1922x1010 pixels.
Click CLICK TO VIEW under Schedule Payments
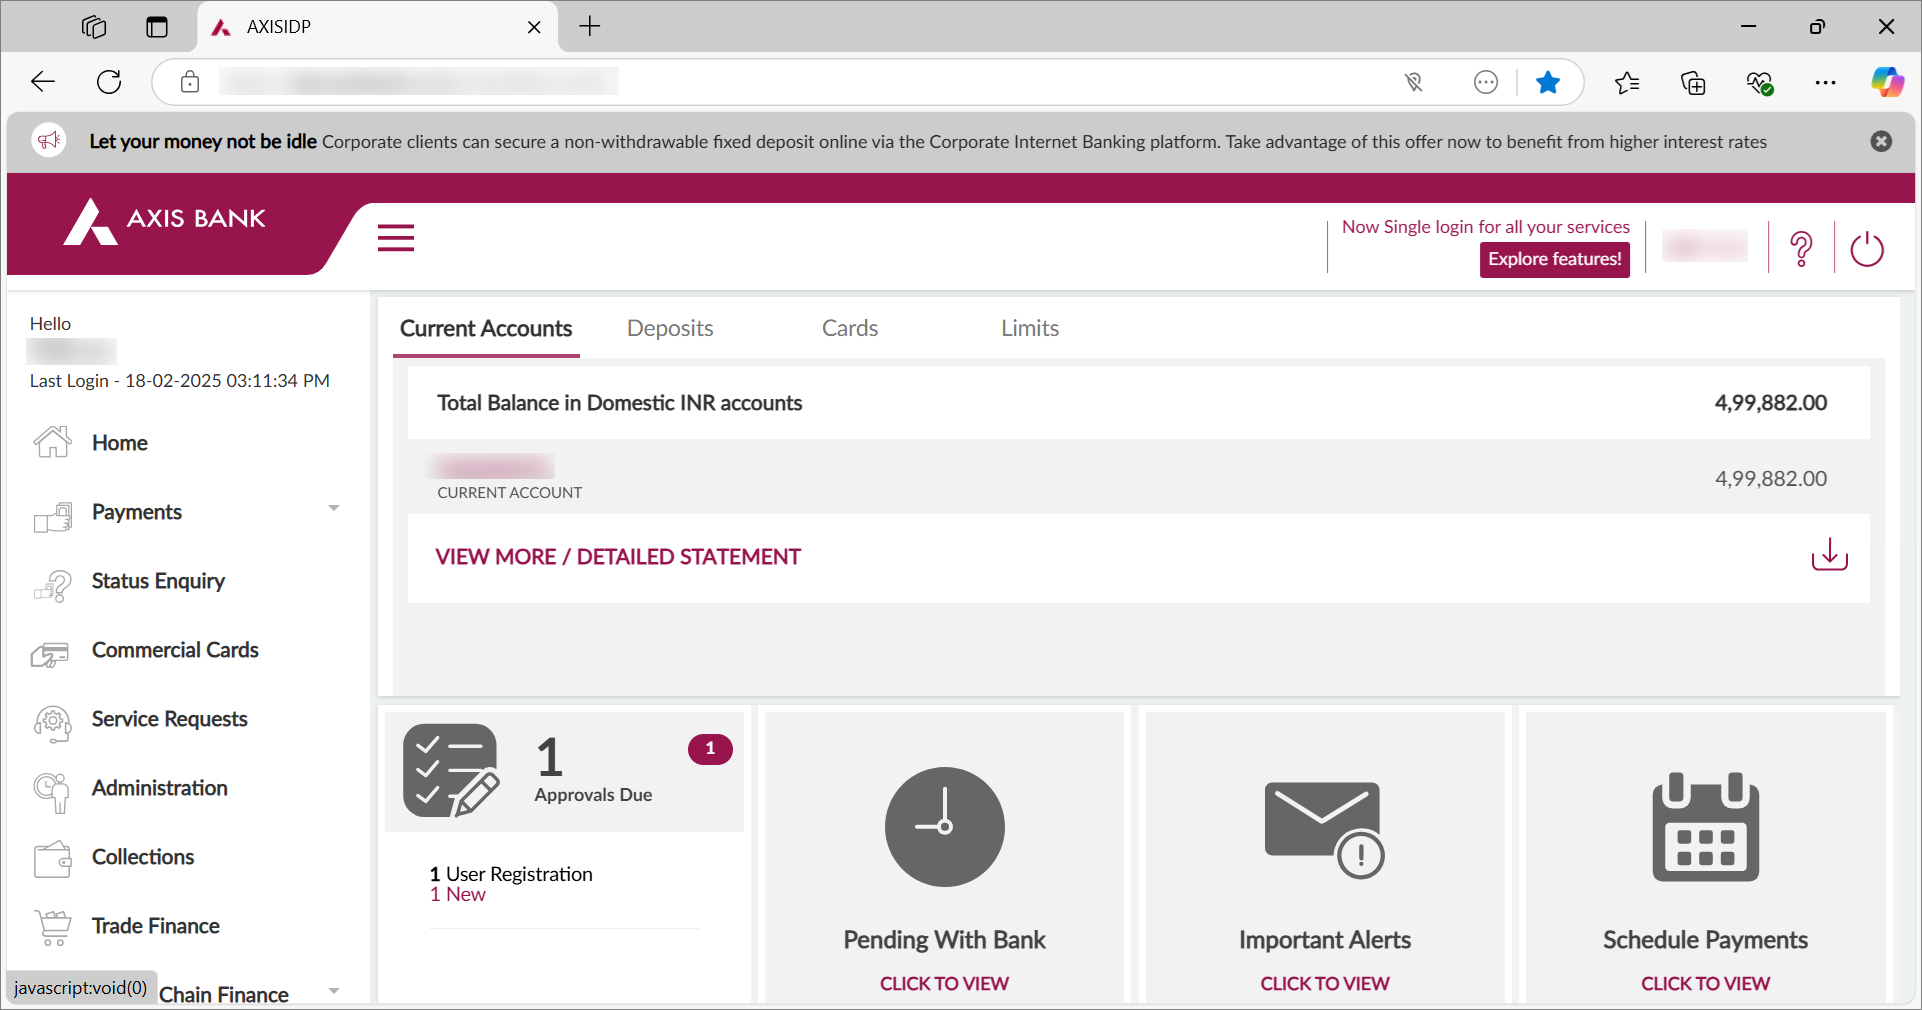1705,984
